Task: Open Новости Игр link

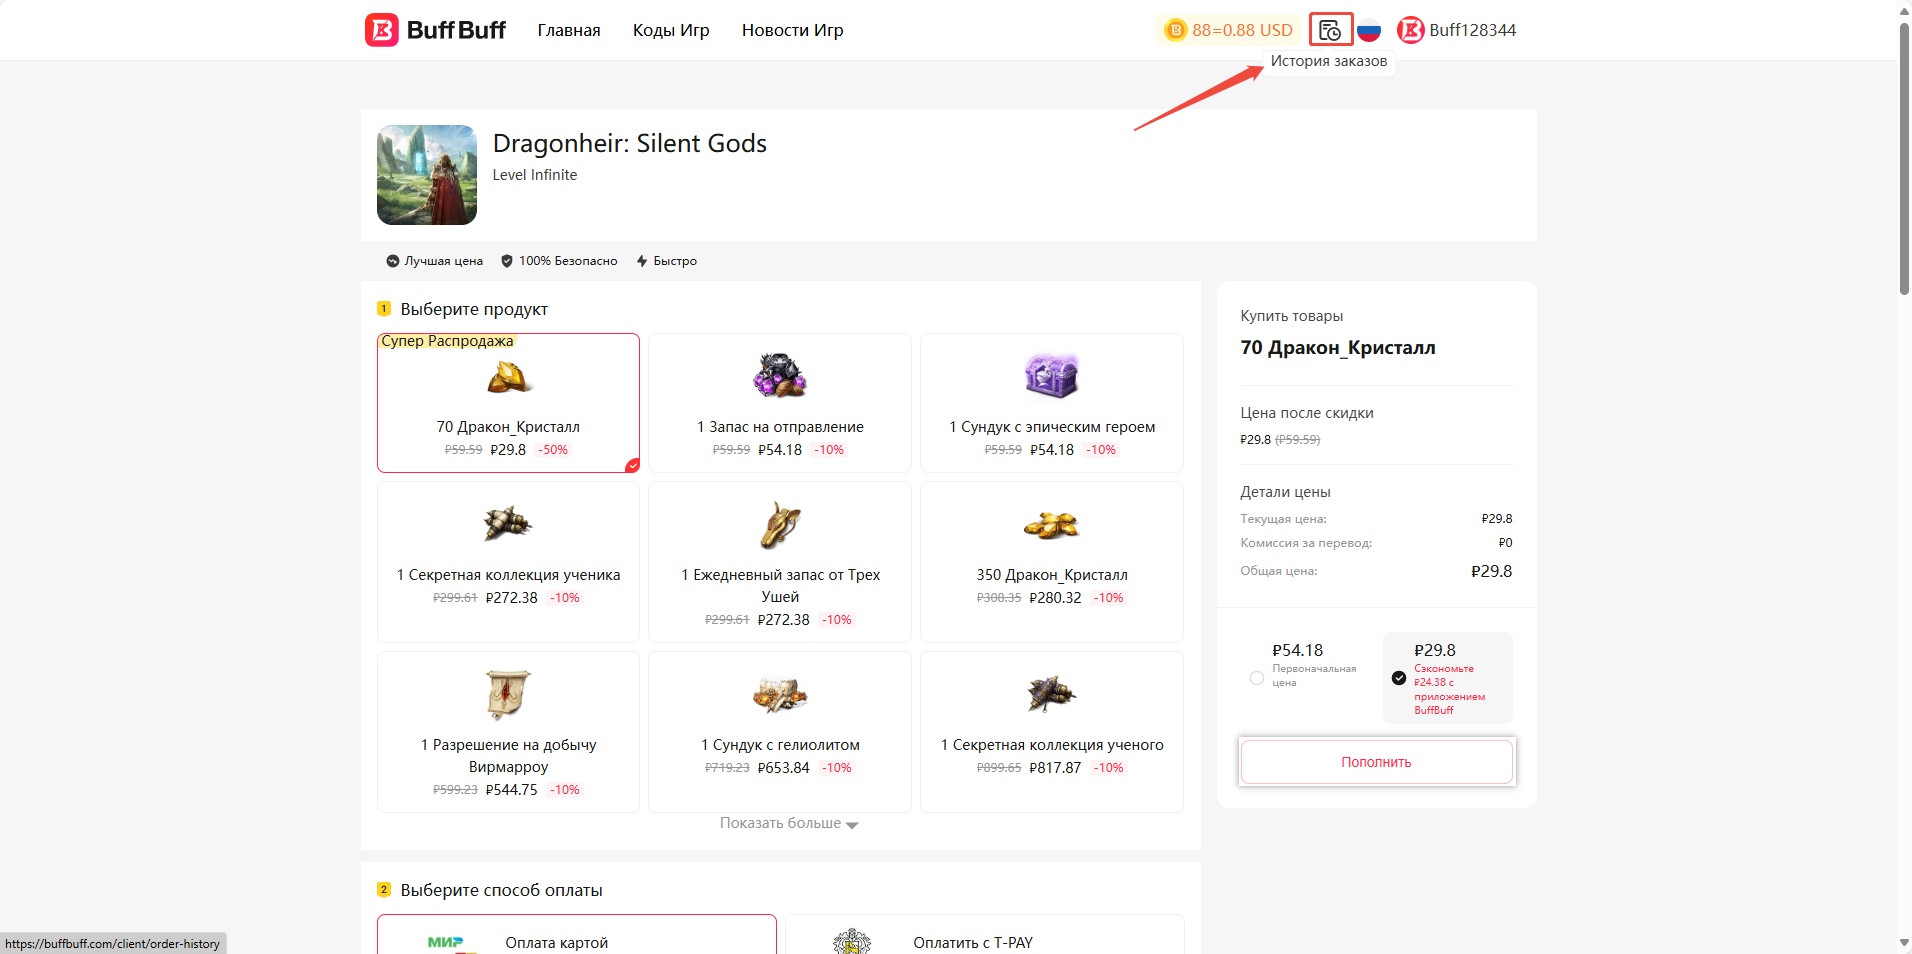Action: coord(792,30)
